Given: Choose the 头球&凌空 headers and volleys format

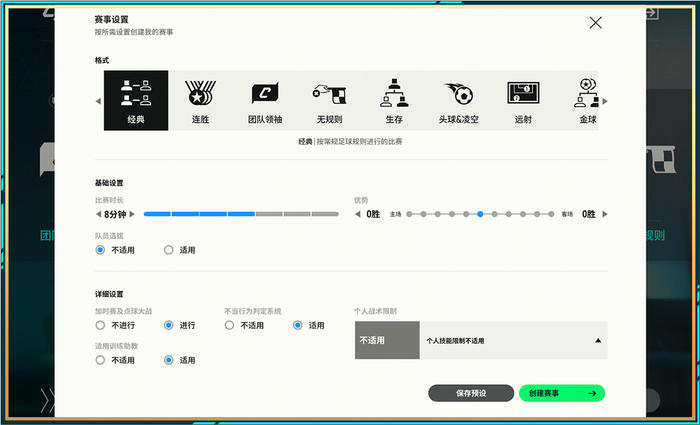Looking at the screenshot, I should (x=456, y=100).
